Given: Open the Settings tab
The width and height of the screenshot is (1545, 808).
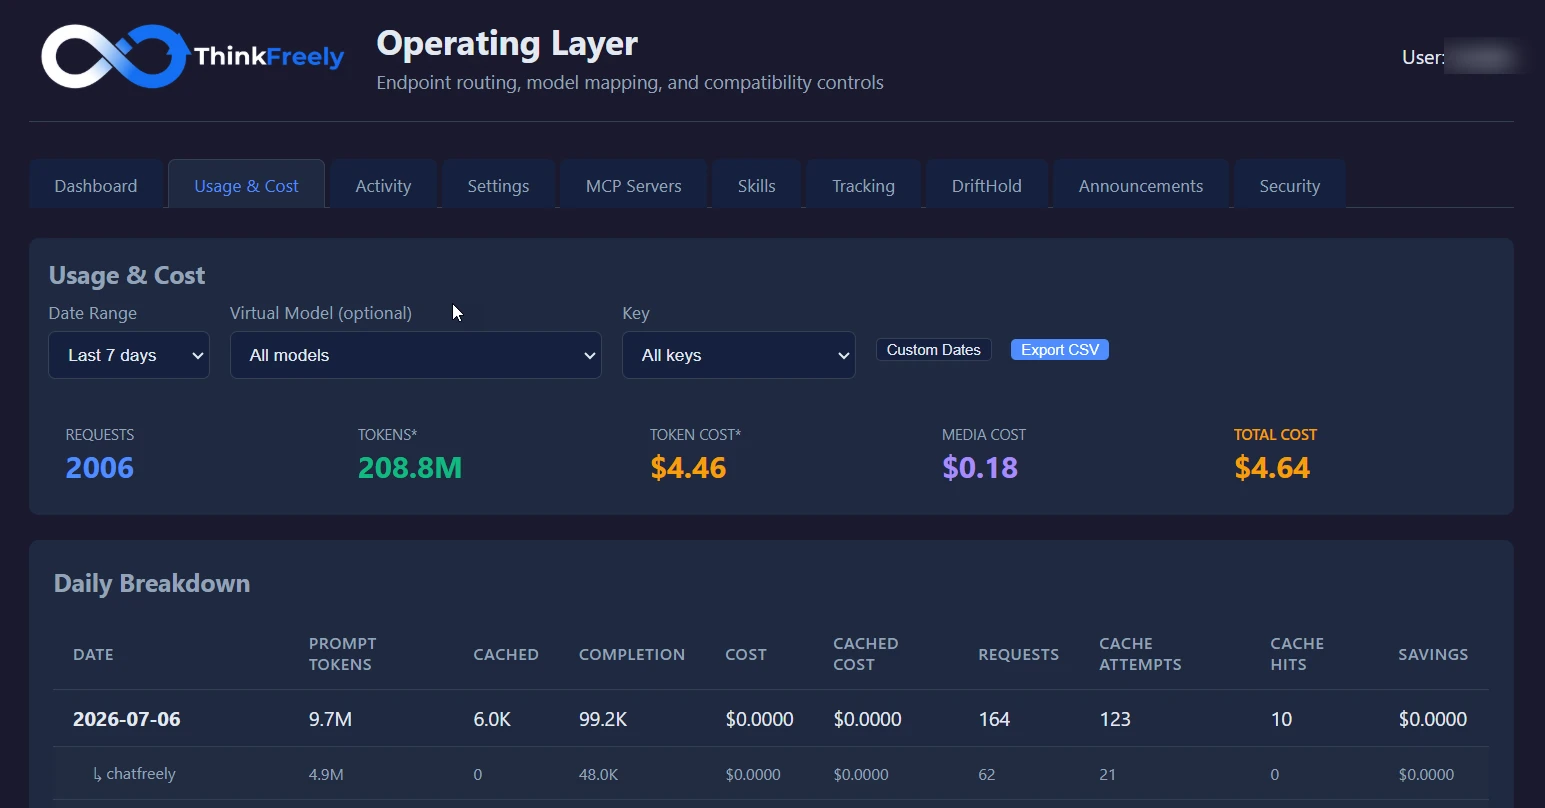Looking at the screenshot, I should [498, 185].
